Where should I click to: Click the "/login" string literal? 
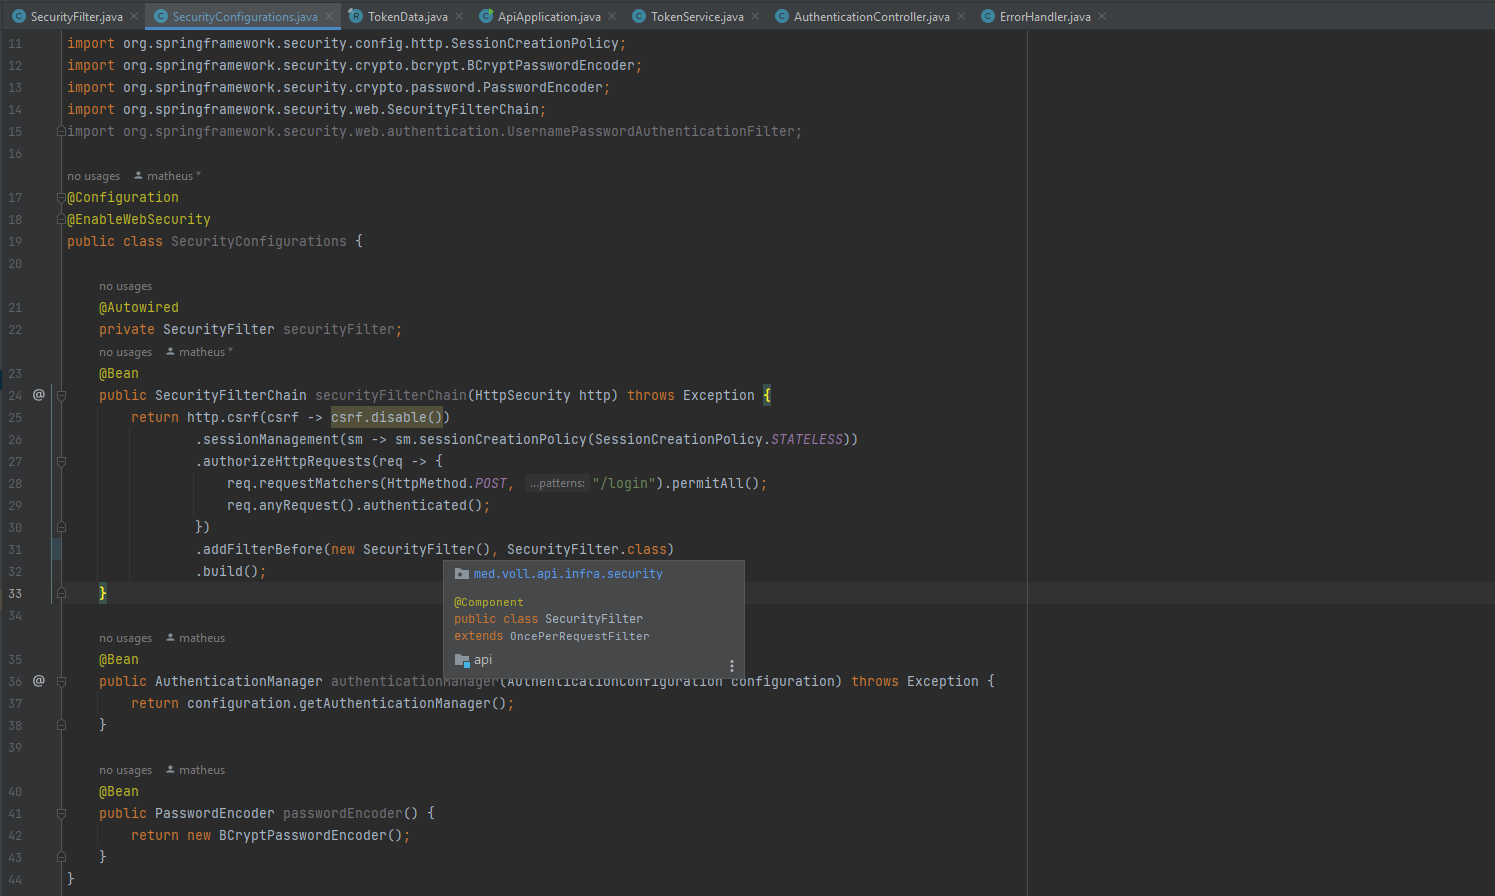624,483
